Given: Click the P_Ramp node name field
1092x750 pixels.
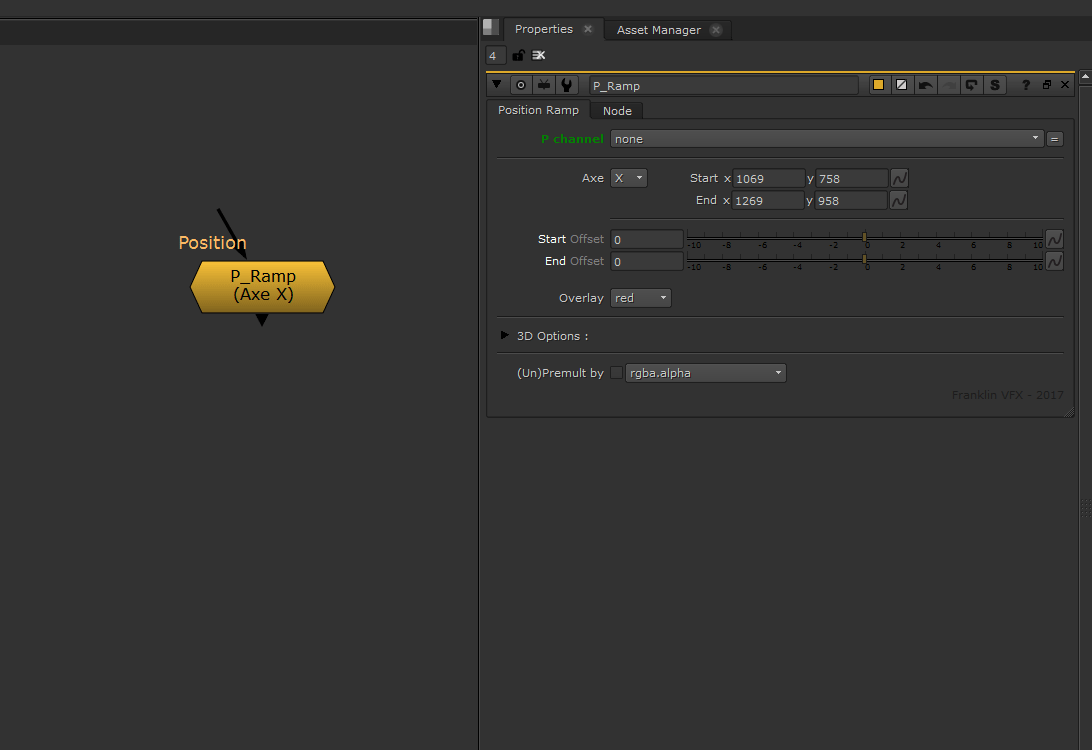Looking at the screenshot, I should tap(723, 85).
